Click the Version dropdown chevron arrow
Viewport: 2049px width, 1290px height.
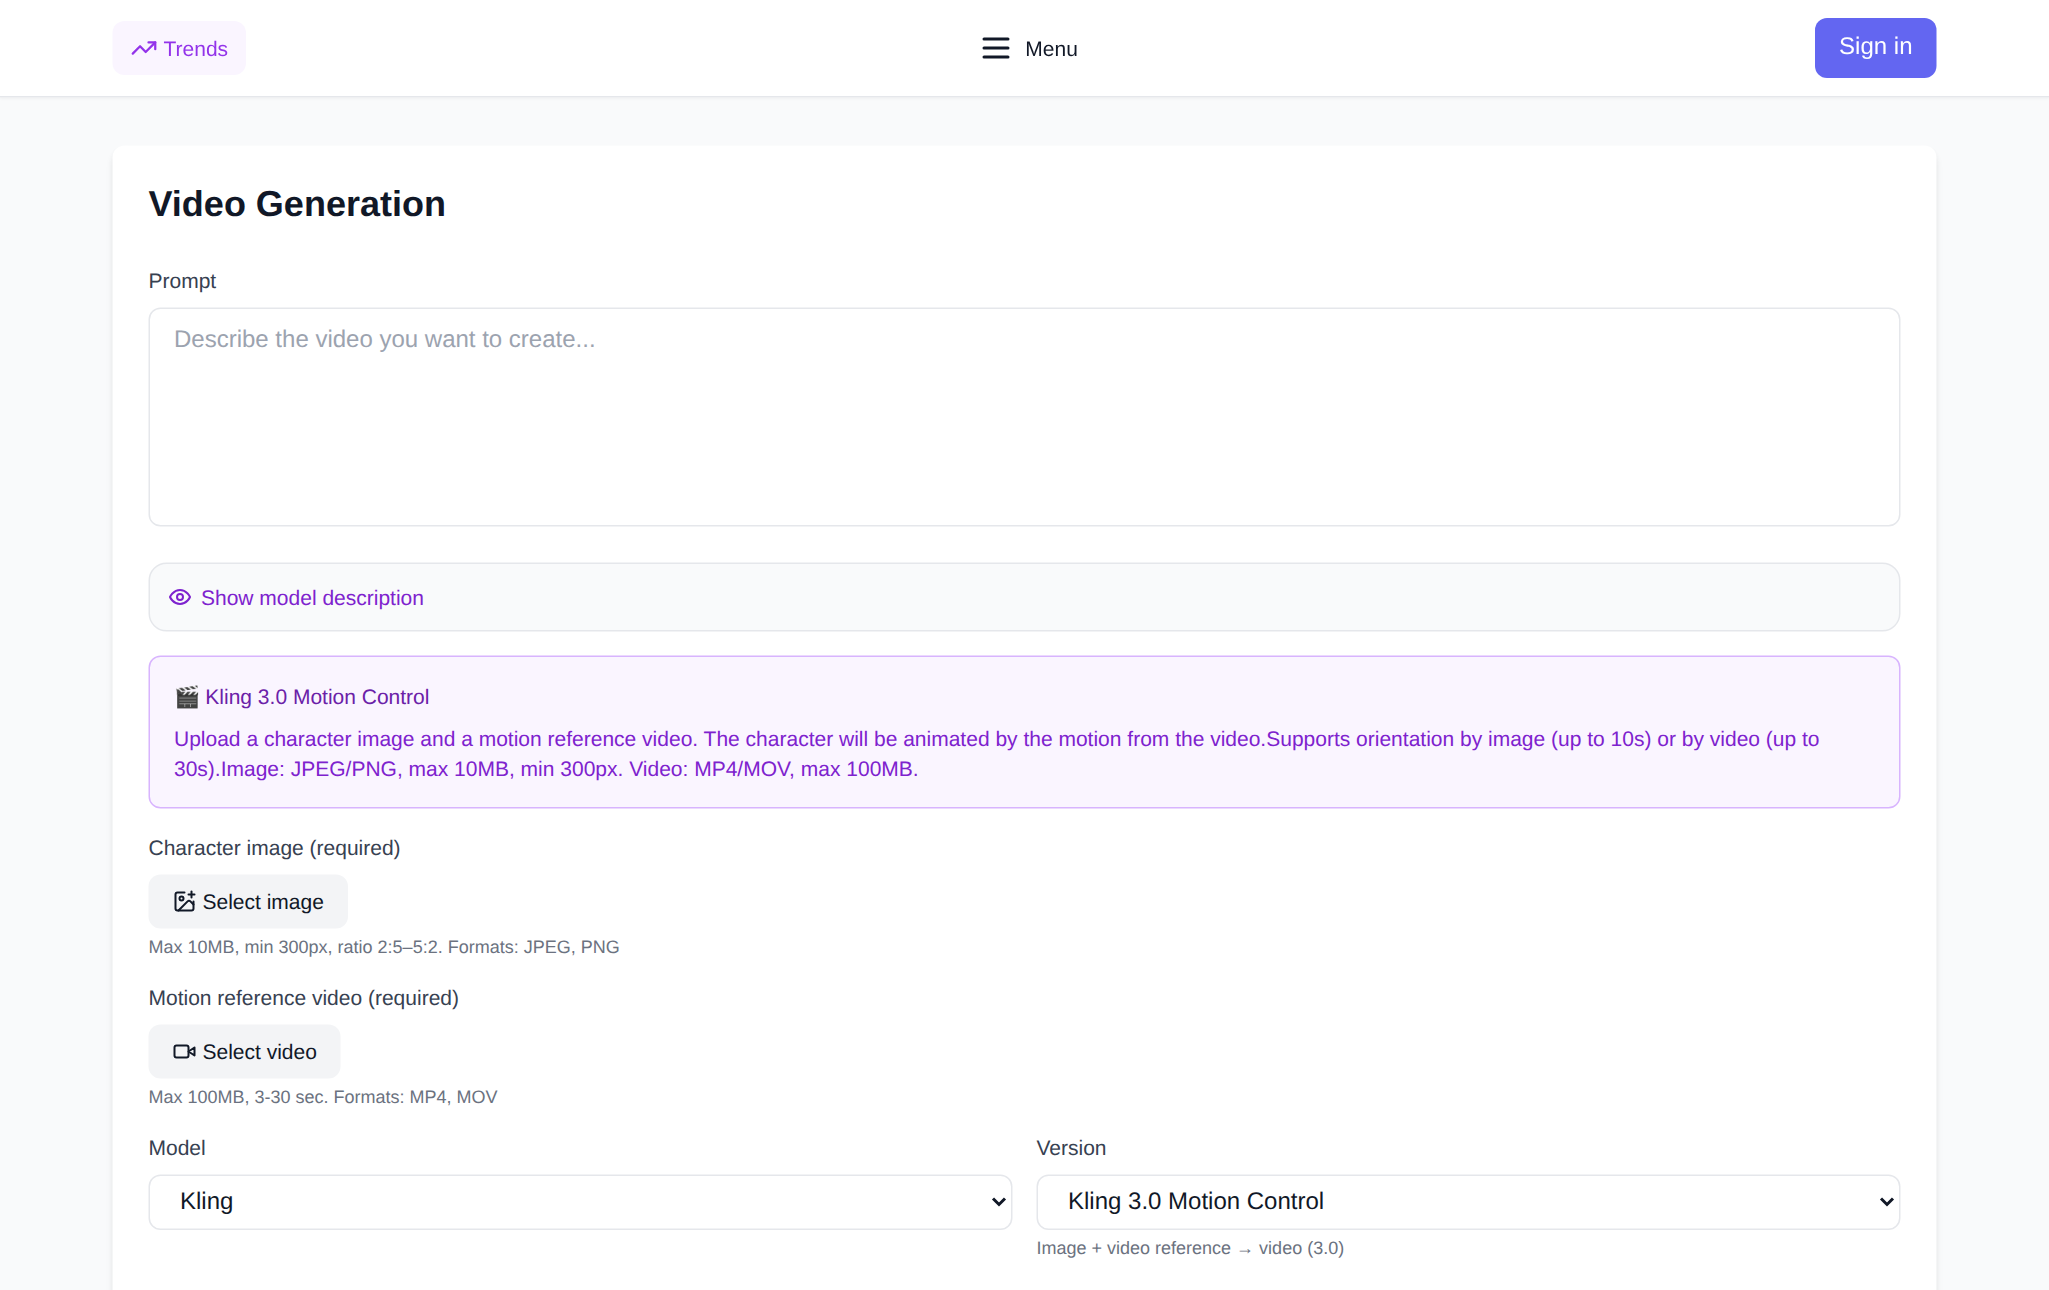click(x=1886, y=1201)
